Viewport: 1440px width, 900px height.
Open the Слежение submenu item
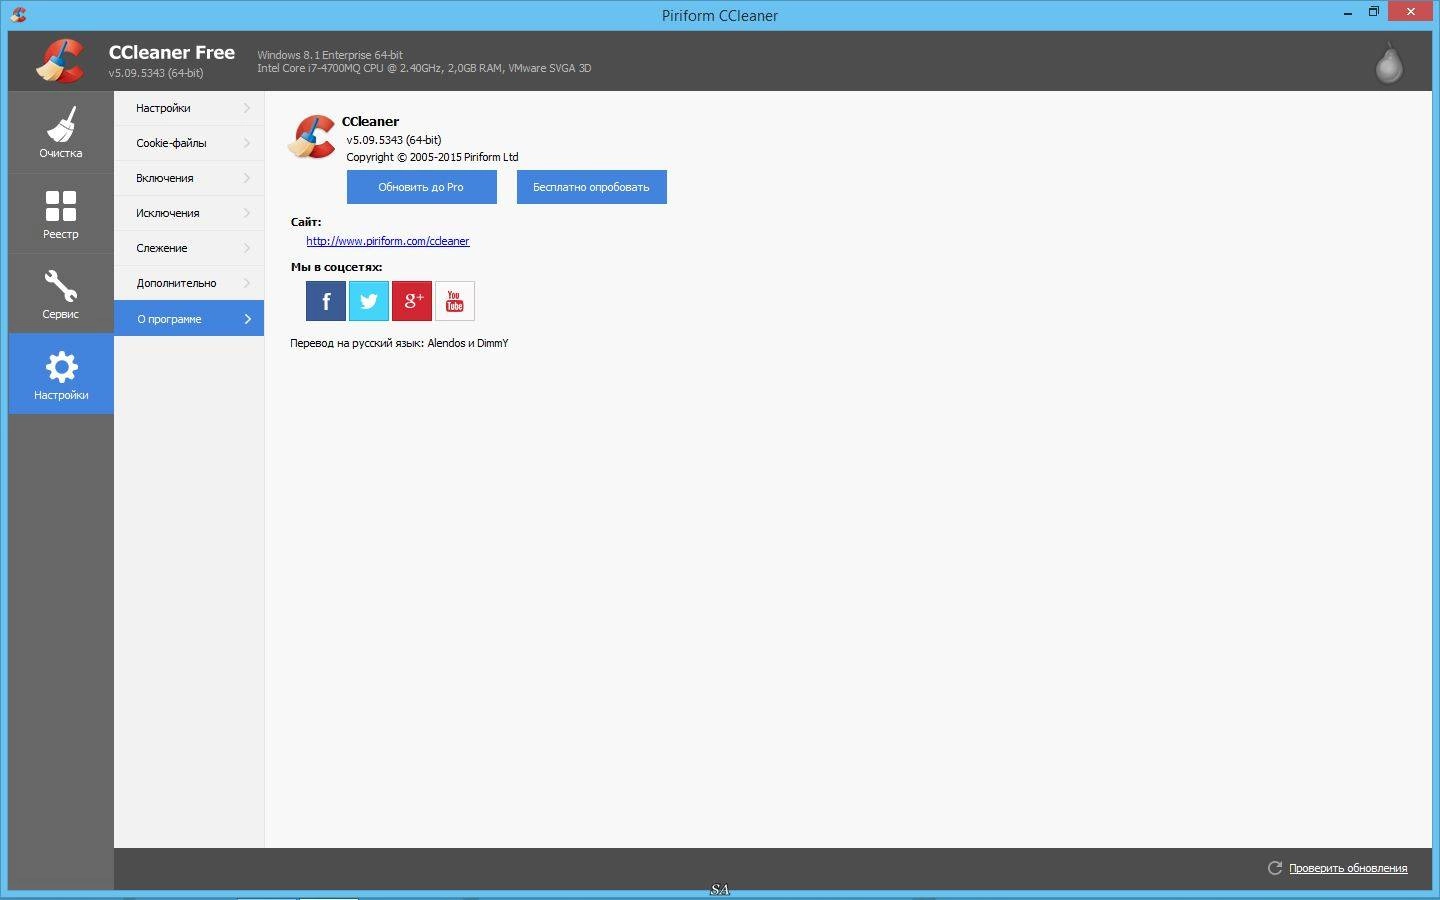click(x=189, y=248)
